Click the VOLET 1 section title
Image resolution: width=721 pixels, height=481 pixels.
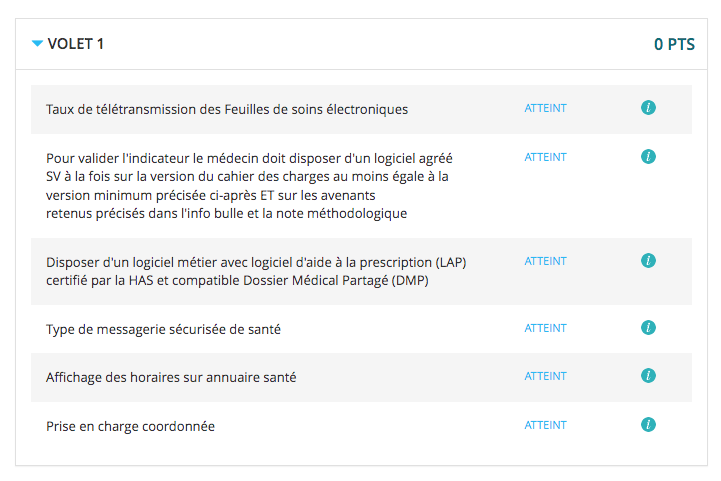coord(76,44)
